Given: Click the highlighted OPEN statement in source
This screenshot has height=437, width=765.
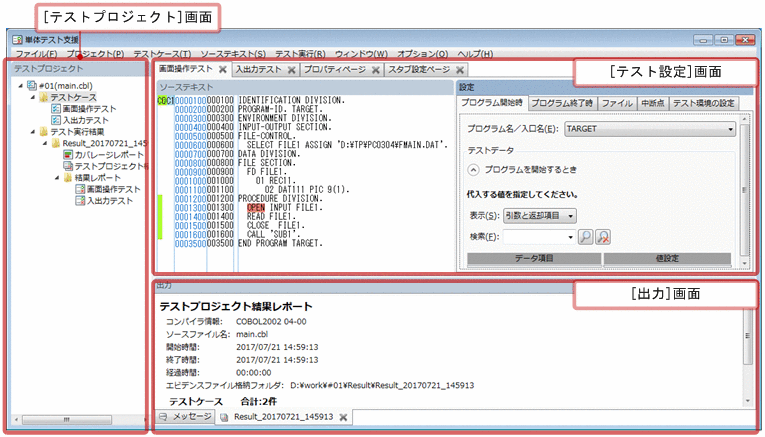Looking at the screenshot, I should tap(256, 208).
